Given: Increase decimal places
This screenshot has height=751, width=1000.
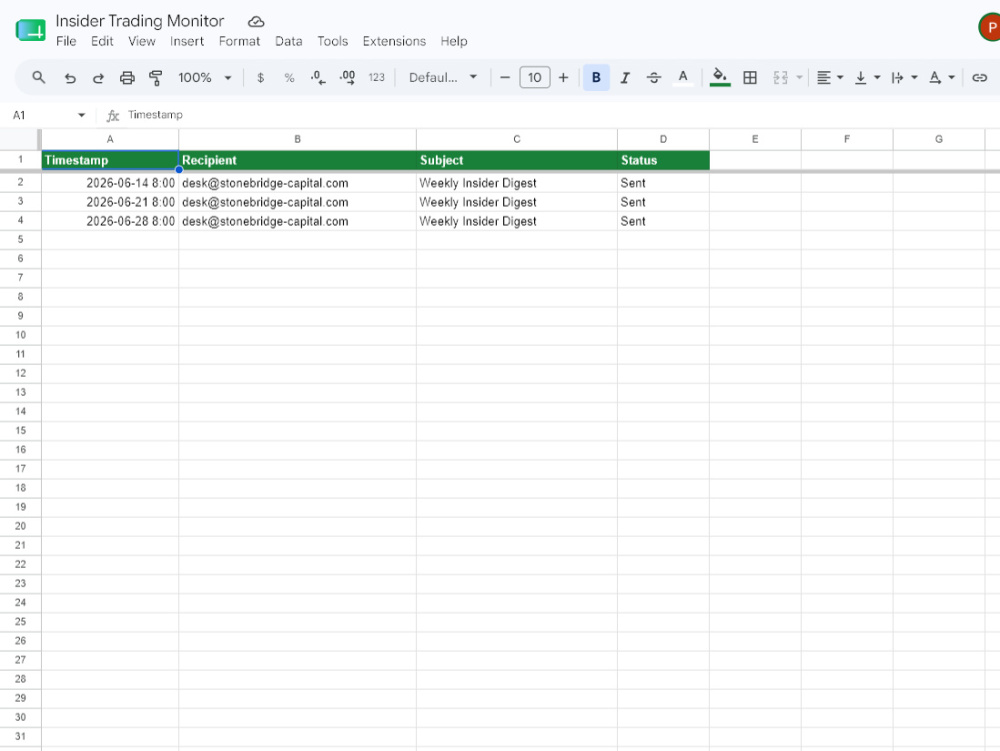Looking at the screenshot, I should click(x=347, y=78).
